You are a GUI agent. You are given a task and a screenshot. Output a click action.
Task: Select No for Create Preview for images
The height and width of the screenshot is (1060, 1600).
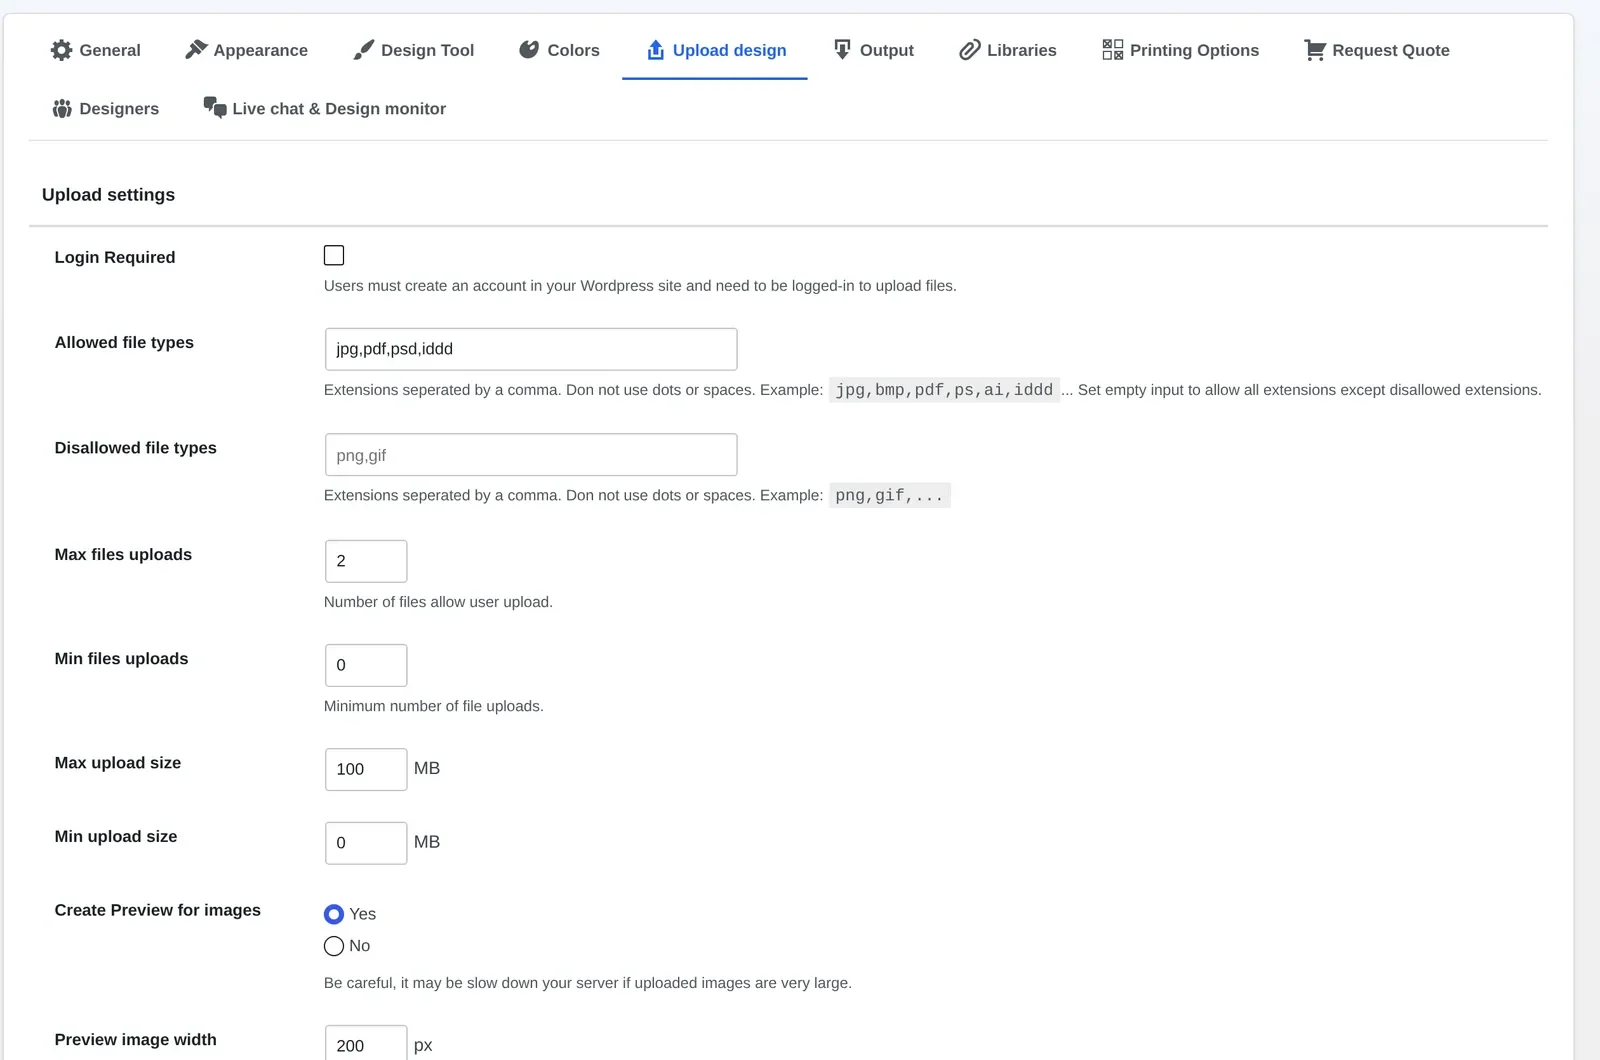point(334,946)
